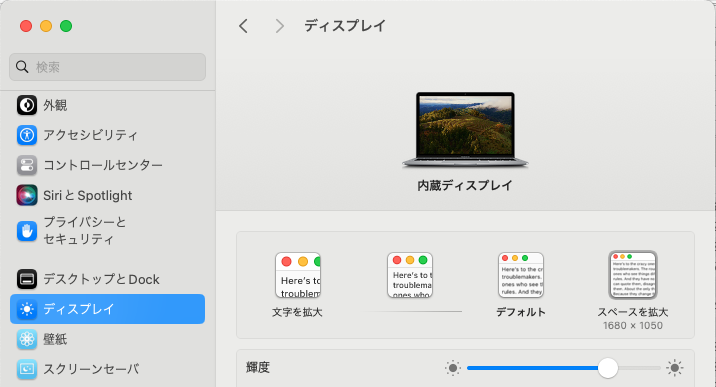Click the コントロールセンター icon
The image size is (716, 387).
point(27,165)
